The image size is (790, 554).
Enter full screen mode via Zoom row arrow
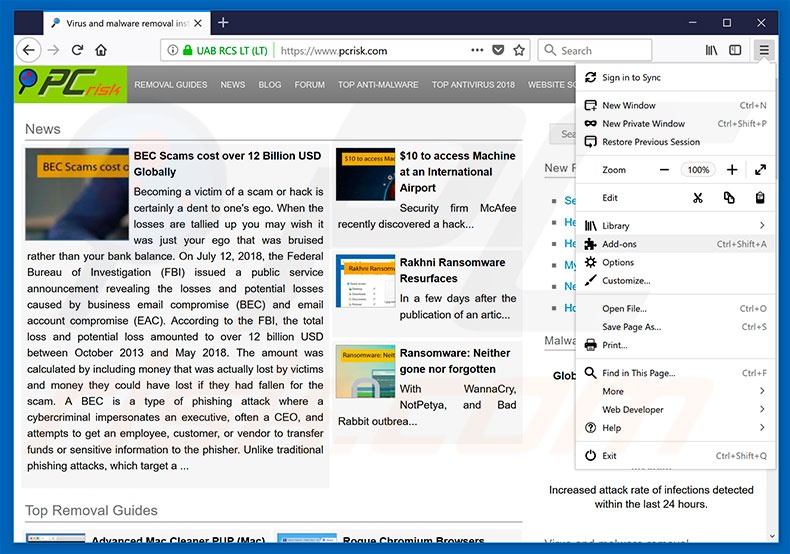coord(760,170)
